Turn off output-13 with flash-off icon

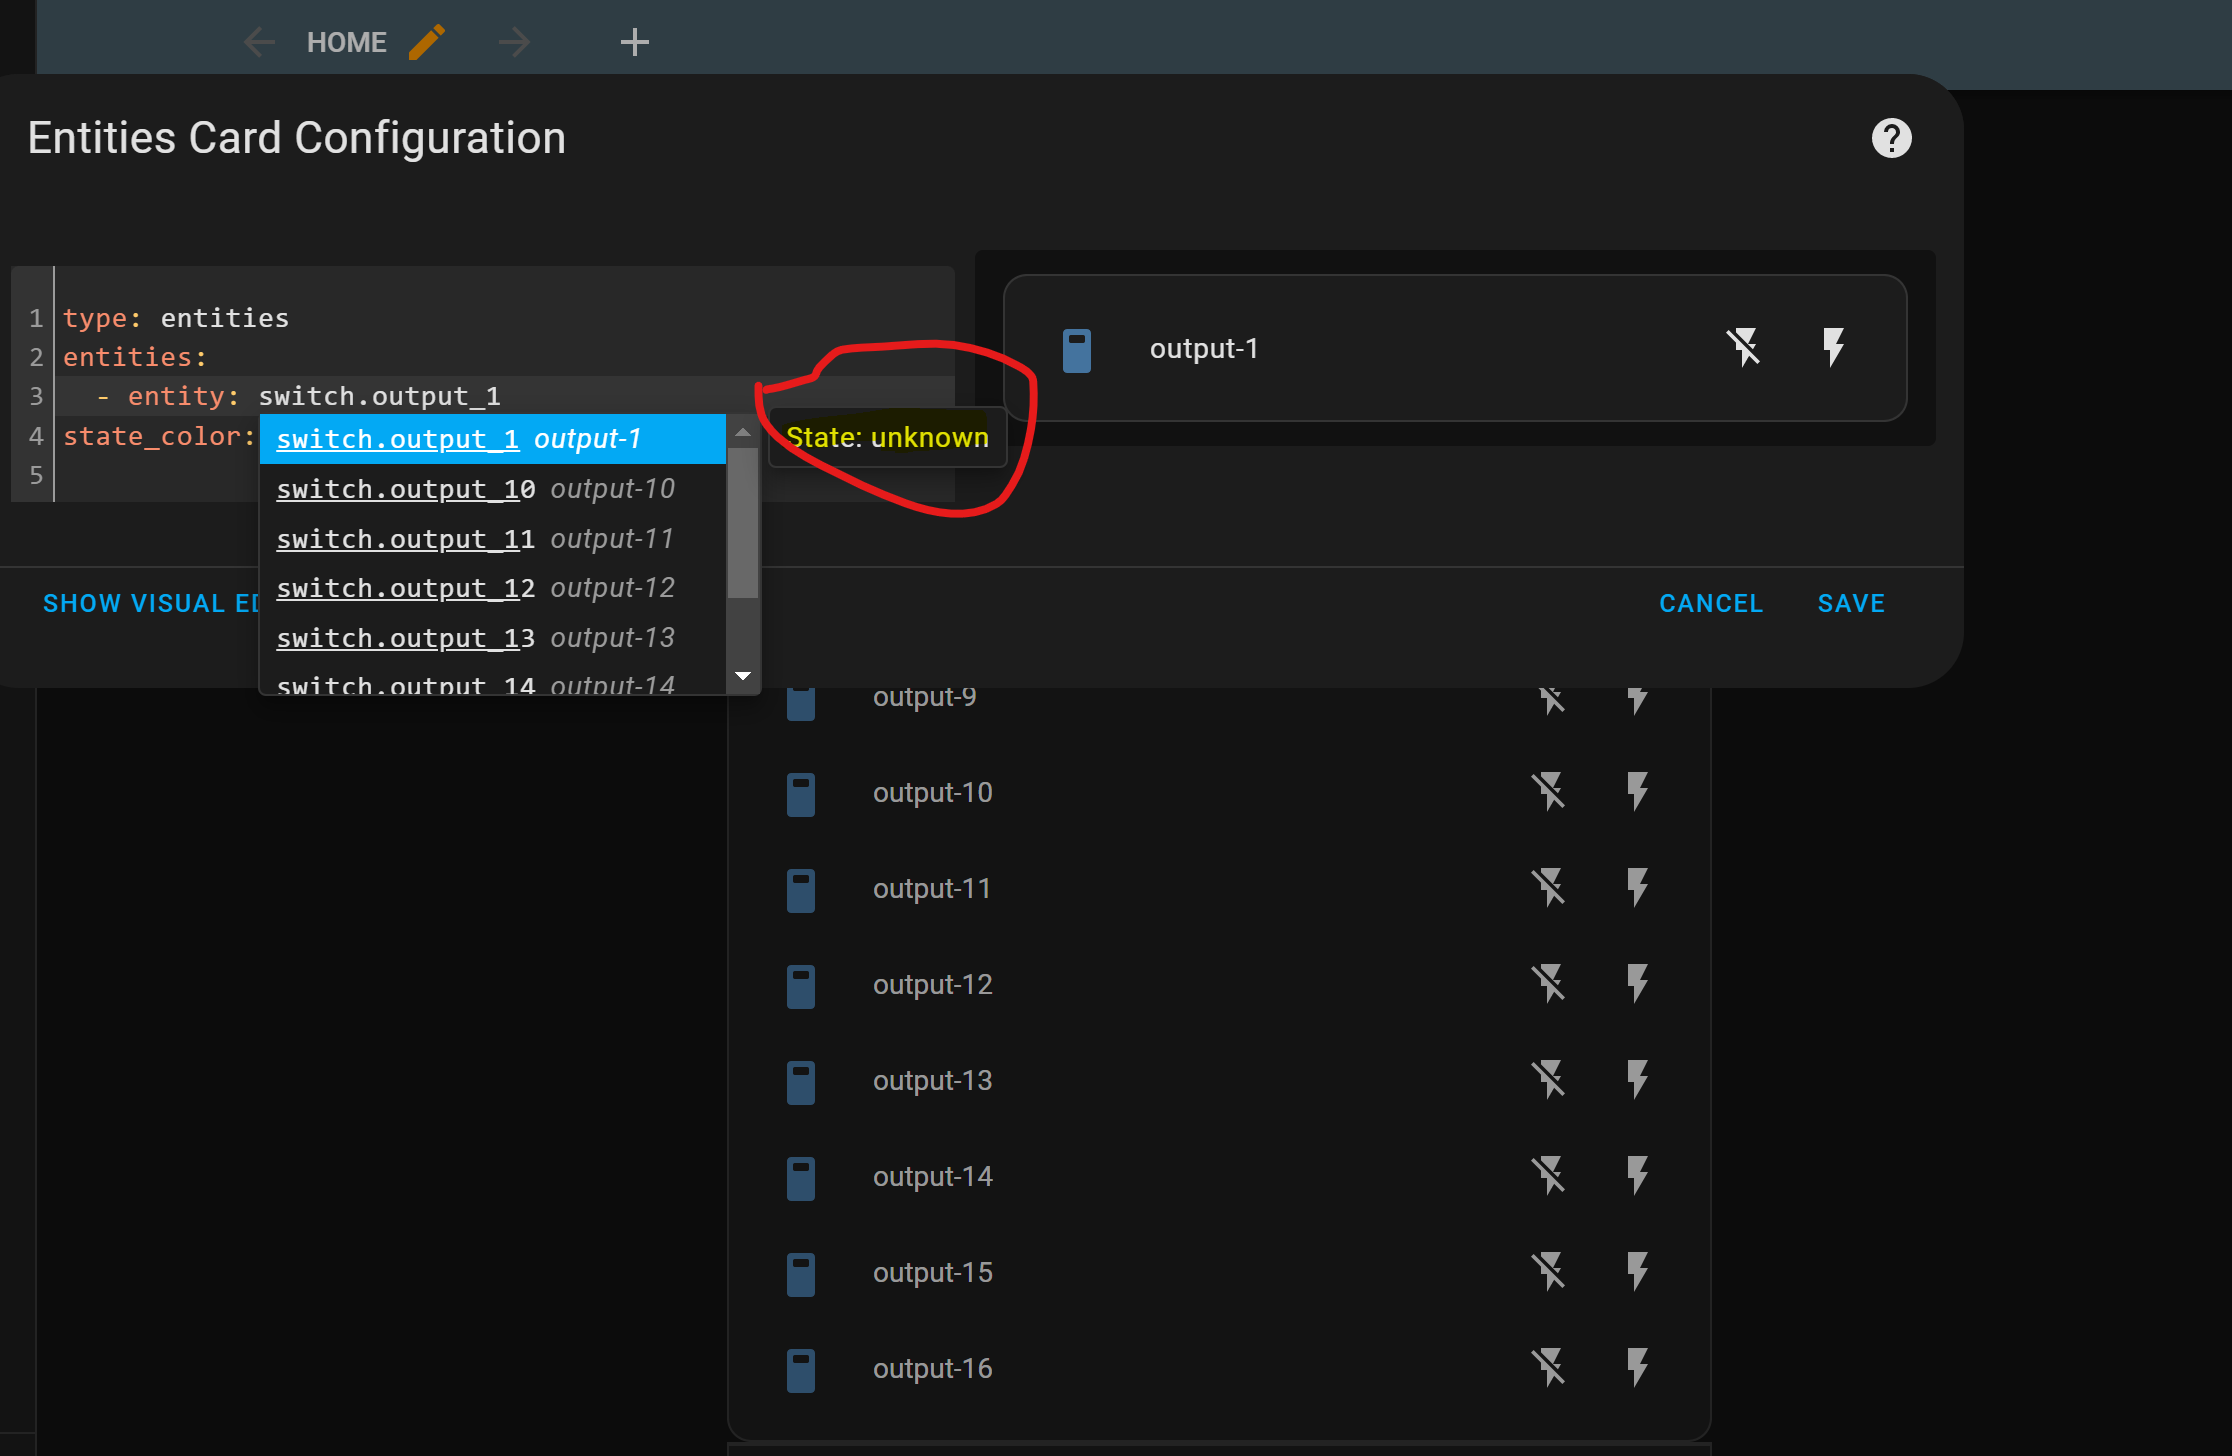(1548, 1080)
